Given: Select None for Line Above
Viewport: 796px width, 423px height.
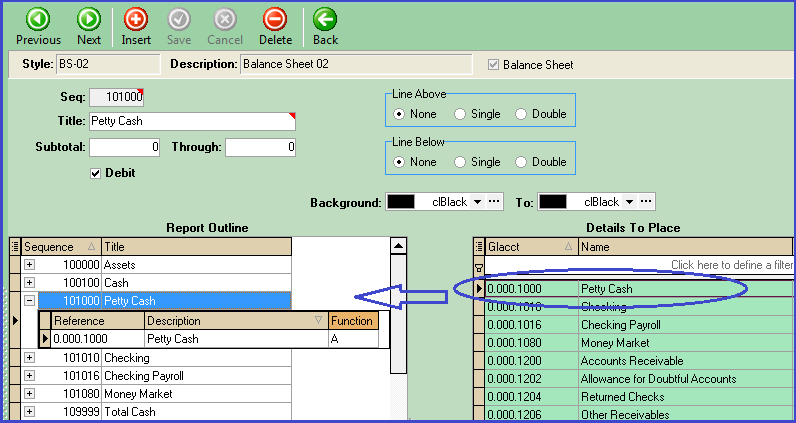Looking at the screenshot, I should [x=399, y=114].
